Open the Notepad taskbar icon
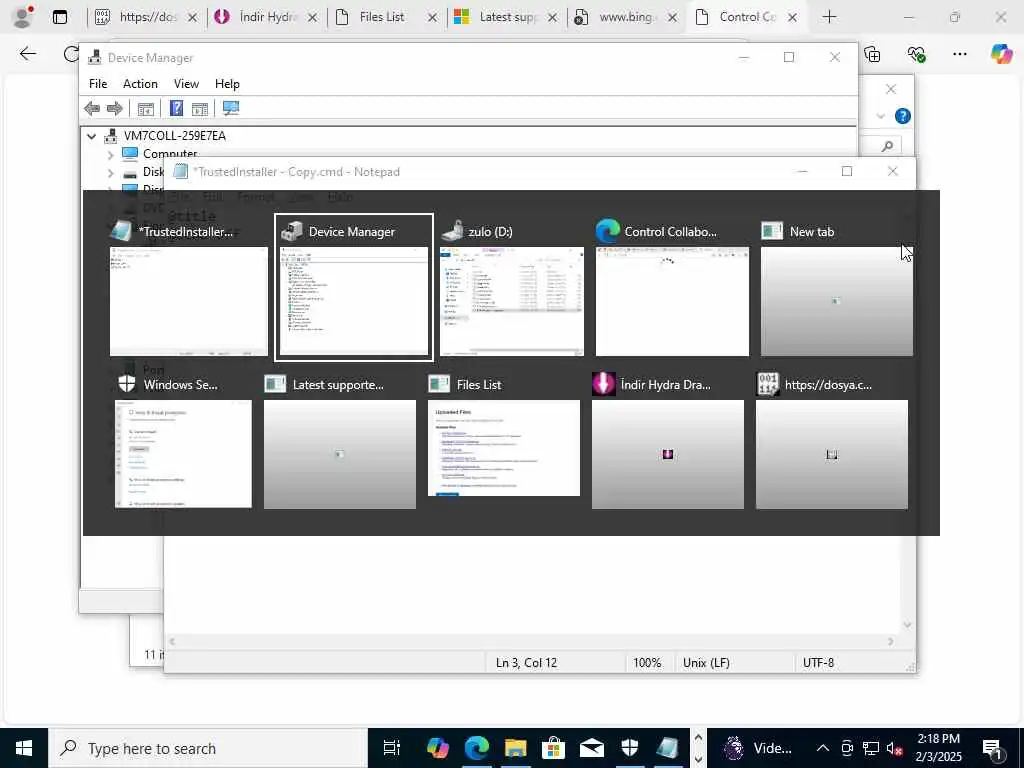The image size is (1024, 768). (x=668, y=748)
